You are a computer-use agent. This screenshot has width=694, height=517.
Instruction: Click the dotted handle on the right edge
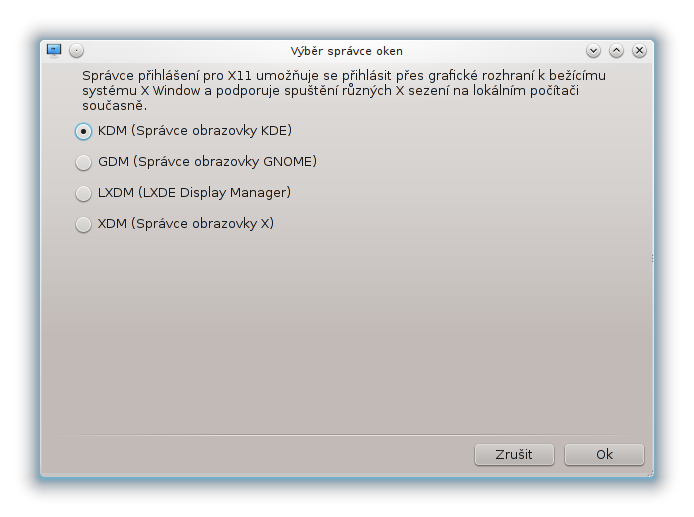pyautogui.click(x=652, y=258)
